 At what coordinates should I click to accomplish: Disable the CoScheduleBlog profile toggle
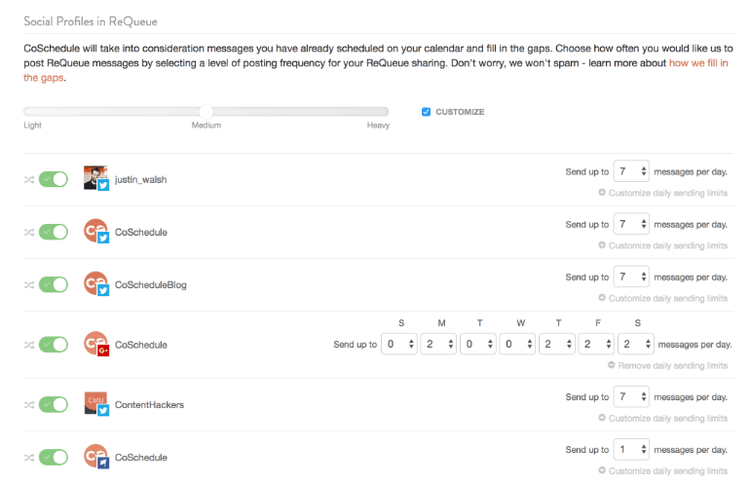pyautogui.click(x=54, y=285)
